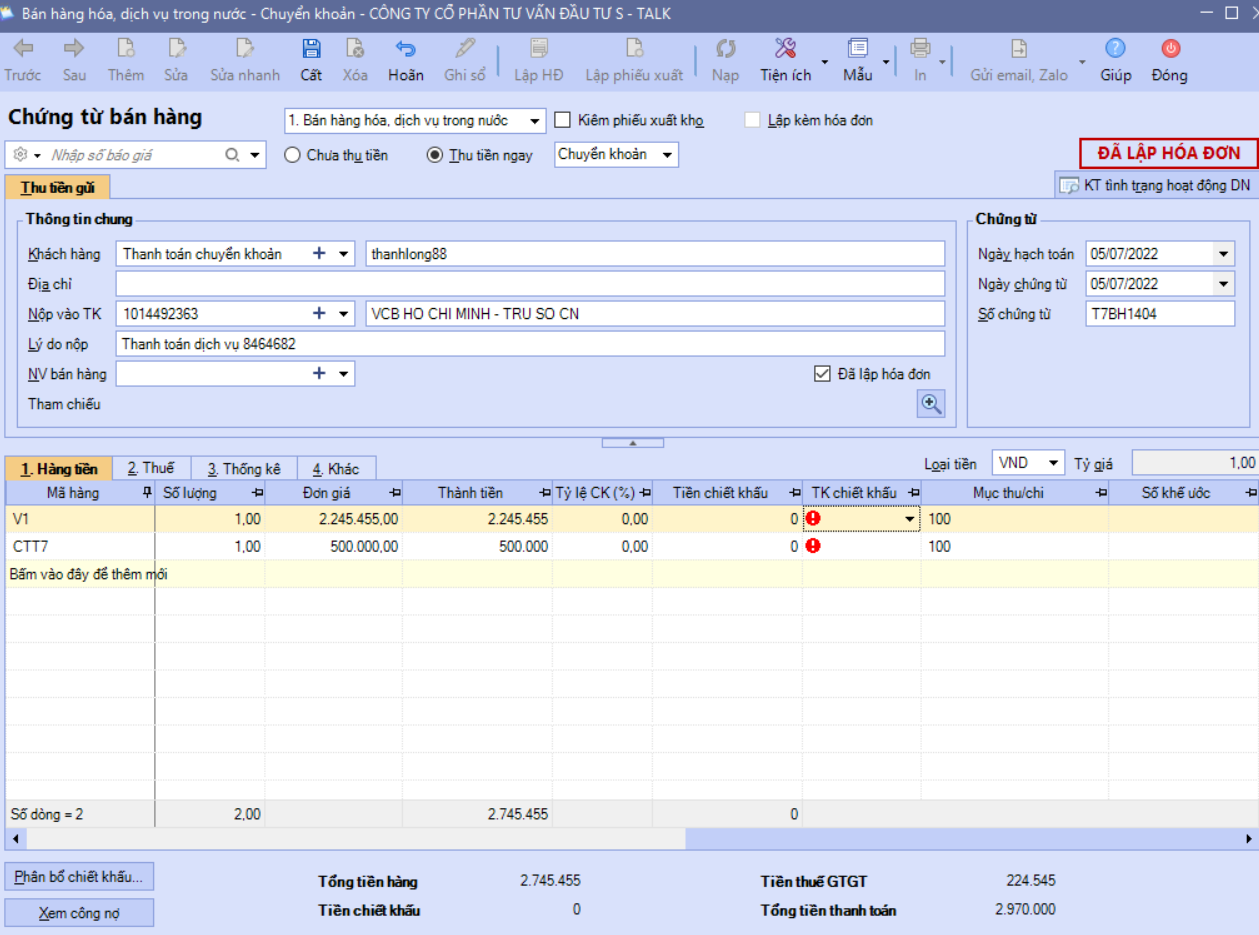Click the plus icon beside Nộp vào TK
The width and height of the screenshot is (1259, 935).
(320, 314)
